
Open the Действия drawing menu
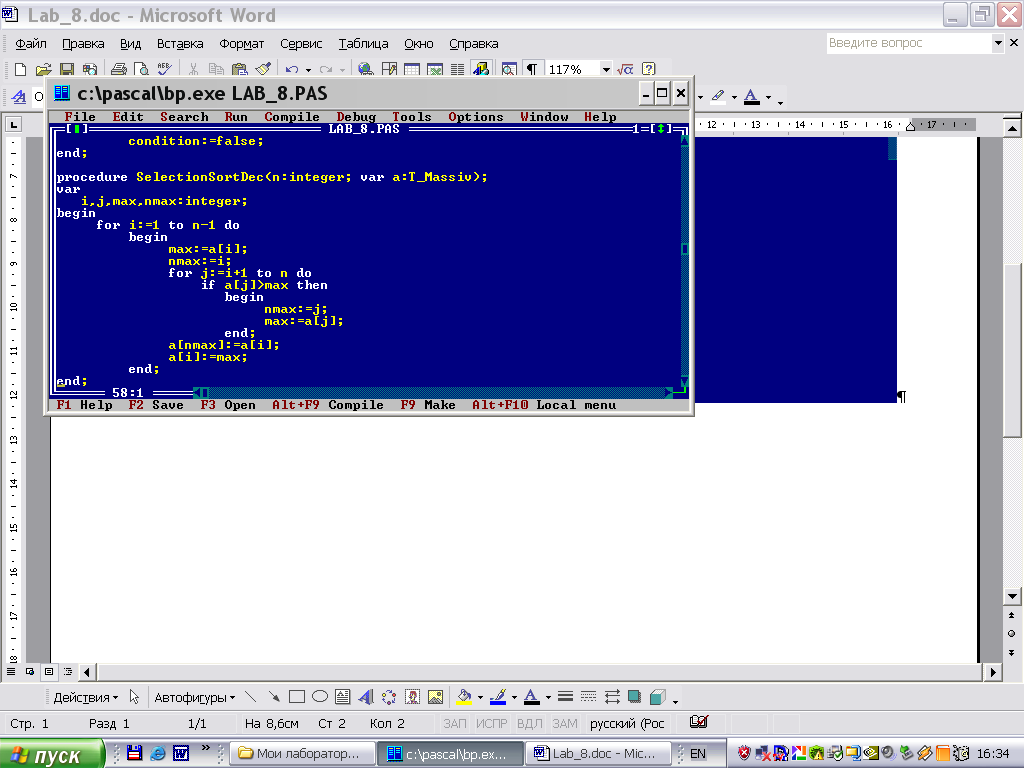coord(86,697)
